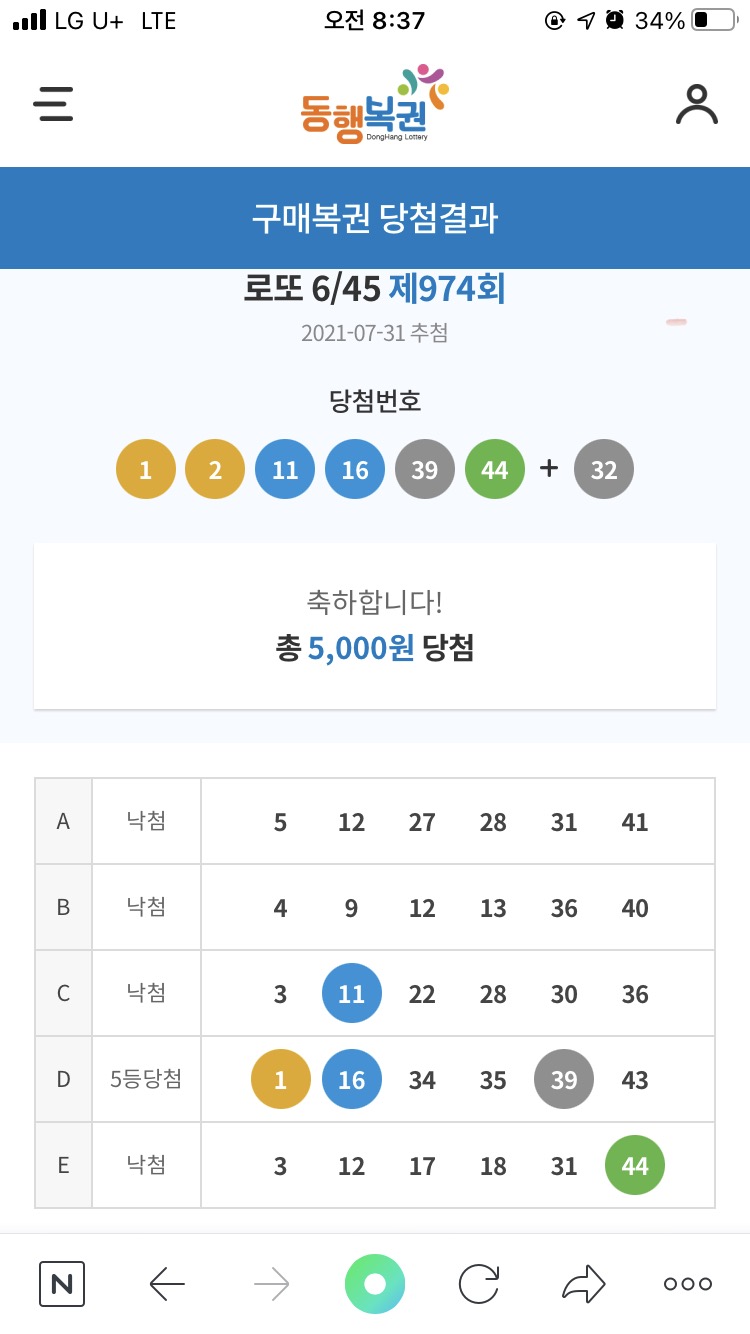The height and width of the screenshot is (1334, 750).
Task: Tap the 5,000원 prize amount
Action: (x=360, y=648)
